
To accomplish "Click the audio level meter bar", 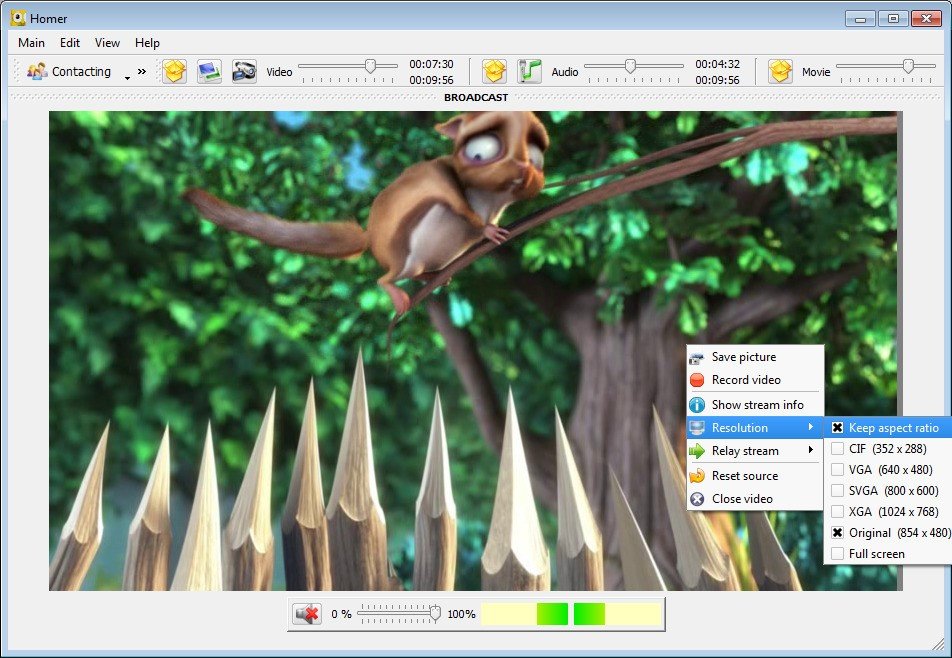I will [x=571, y=614].
